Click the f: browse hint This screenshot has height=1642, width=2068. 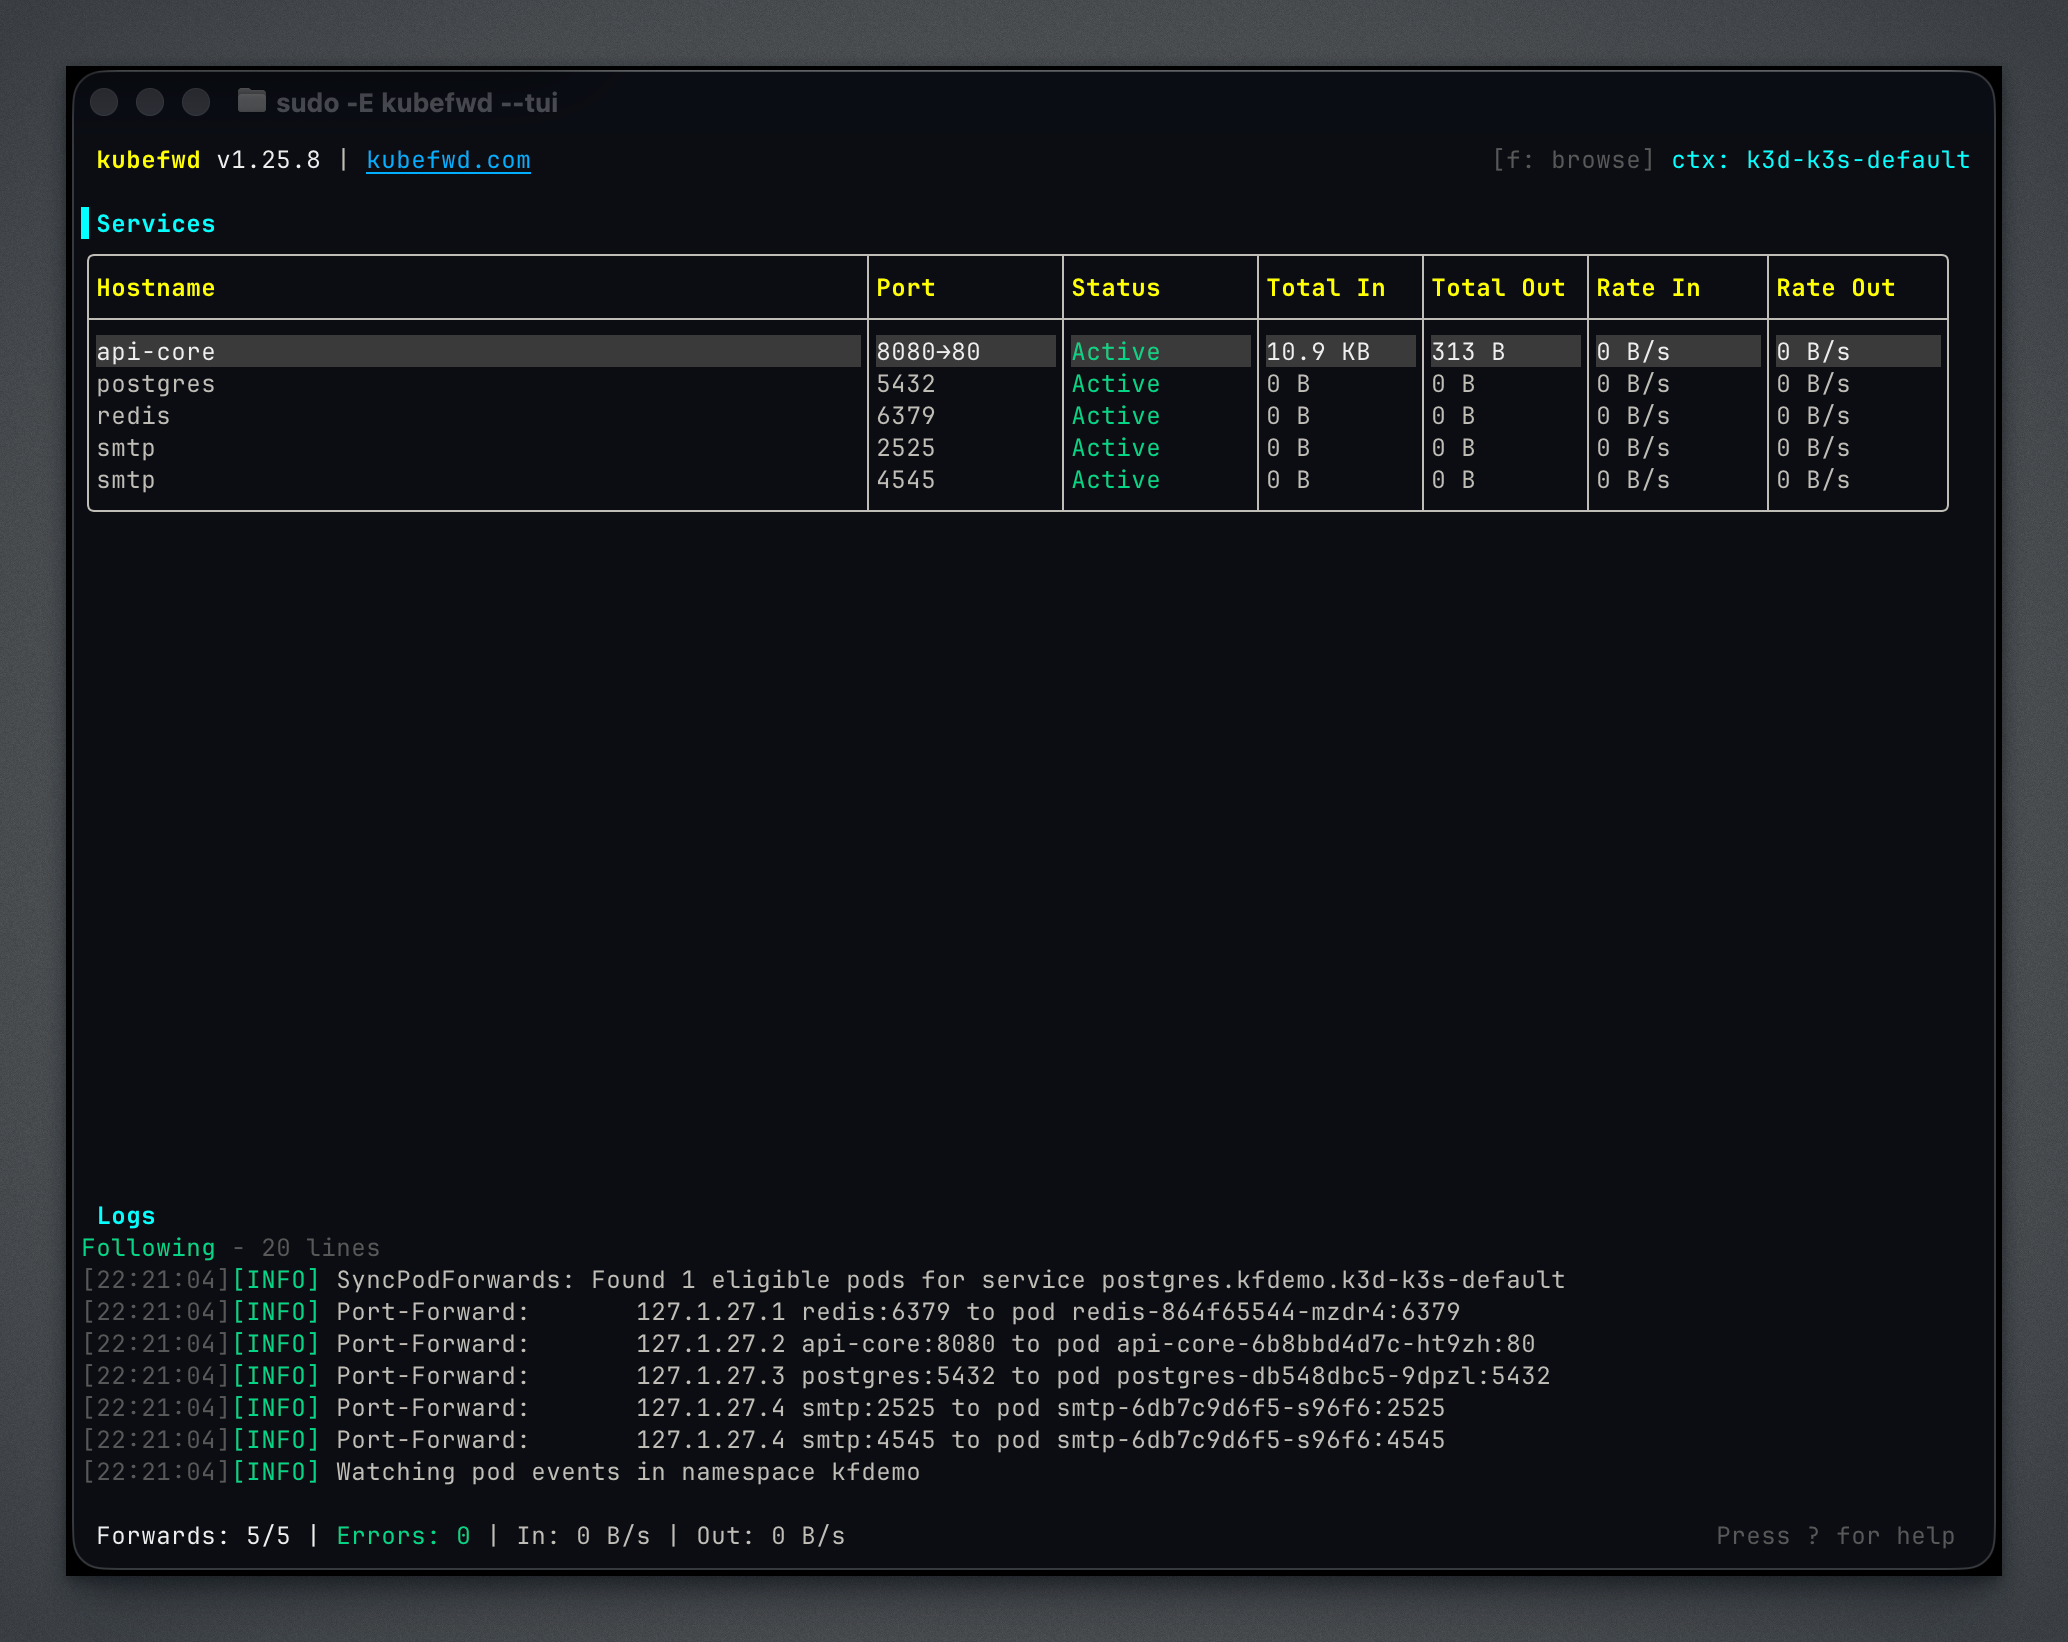1572,160
